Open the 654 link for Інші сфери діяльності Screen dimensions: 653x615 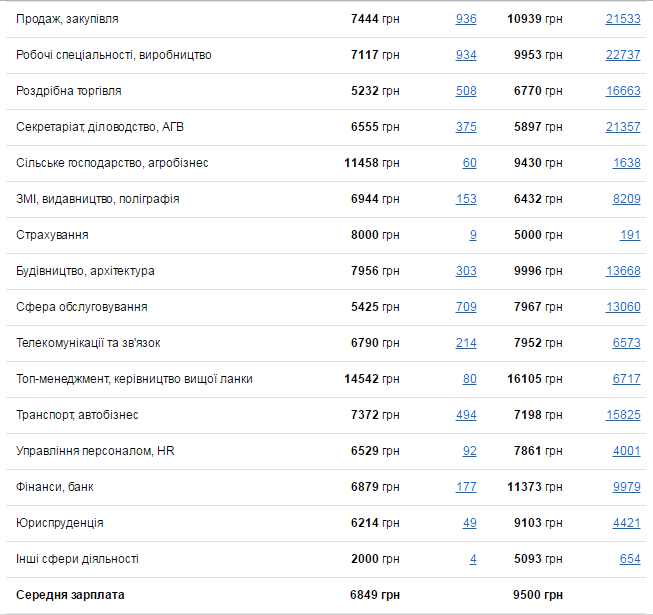(x=630, y=559)
